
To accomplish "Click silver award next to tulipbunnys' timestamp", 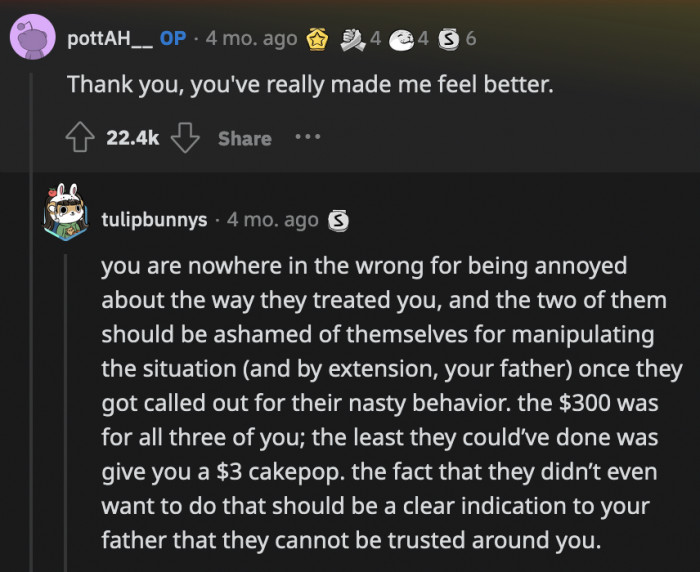I will (339, 219).
